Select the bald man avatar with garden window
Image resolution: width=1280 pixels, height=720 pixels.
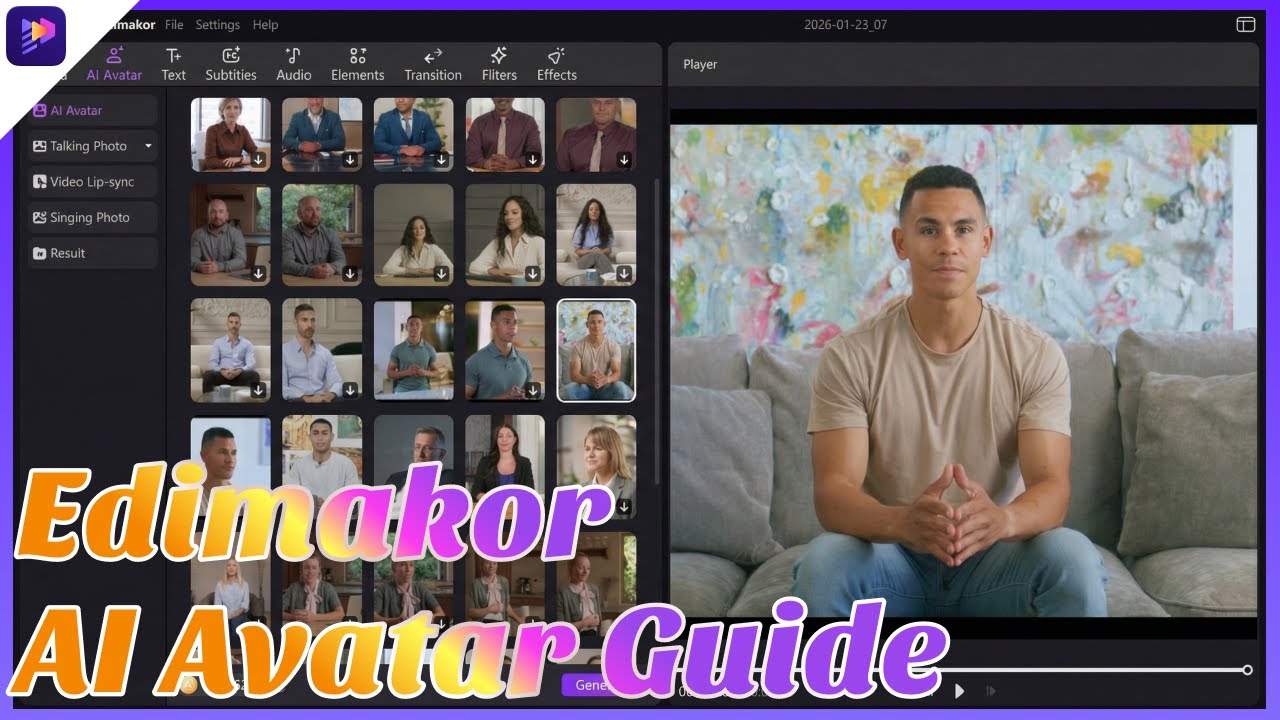tap(322, 233)
